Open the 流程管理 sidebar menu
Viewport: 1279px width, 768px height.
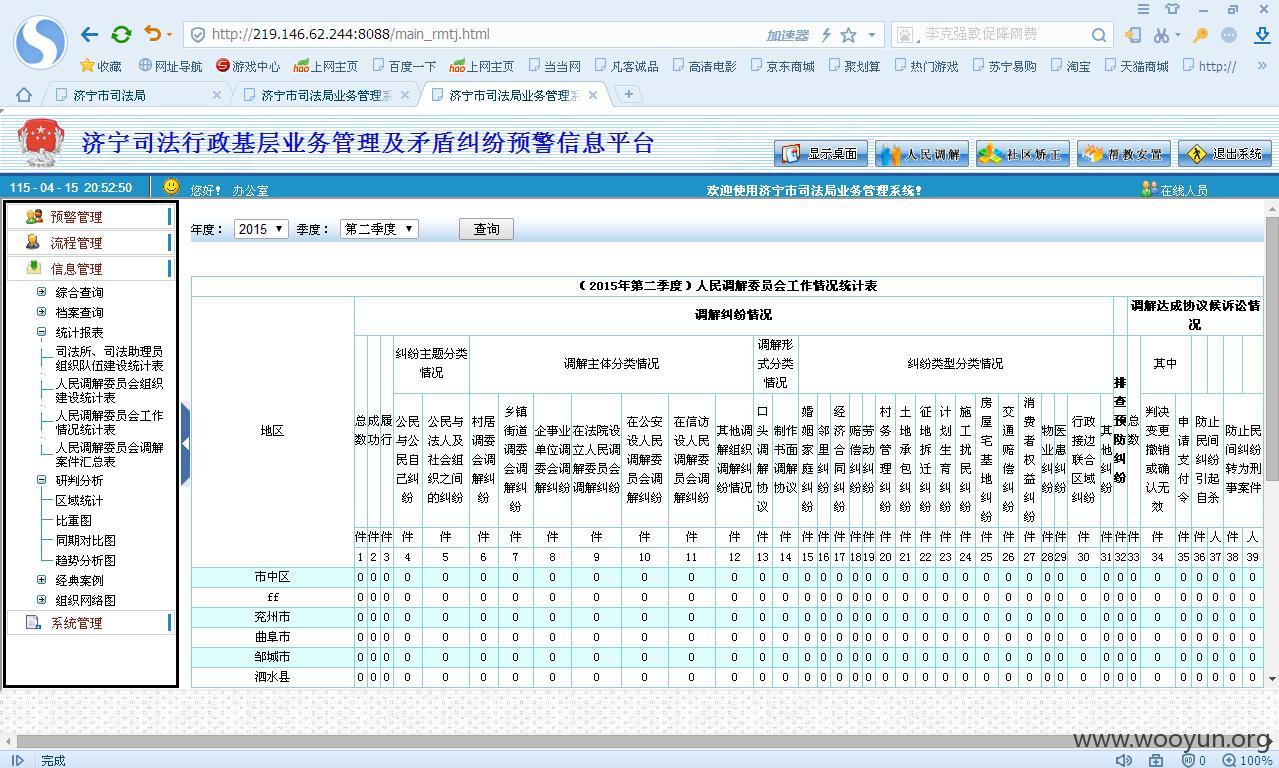[89, 242]
